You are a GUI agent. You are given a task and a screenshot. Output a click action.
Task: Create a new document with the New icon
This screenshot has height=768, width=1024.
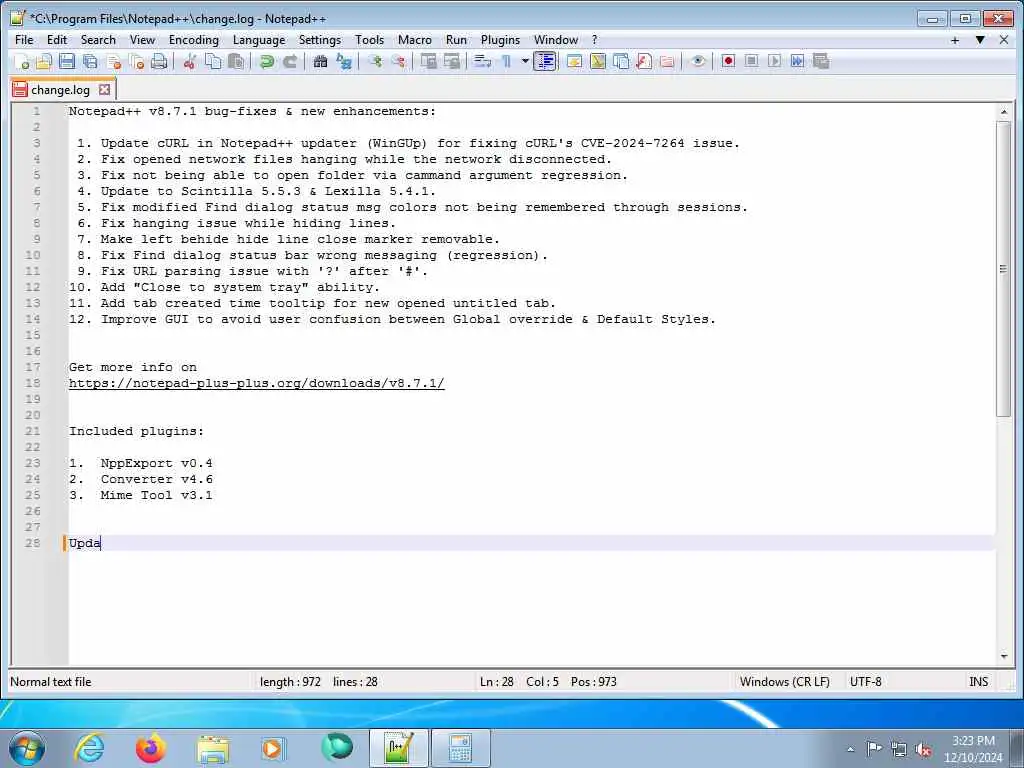coord(22,61)
